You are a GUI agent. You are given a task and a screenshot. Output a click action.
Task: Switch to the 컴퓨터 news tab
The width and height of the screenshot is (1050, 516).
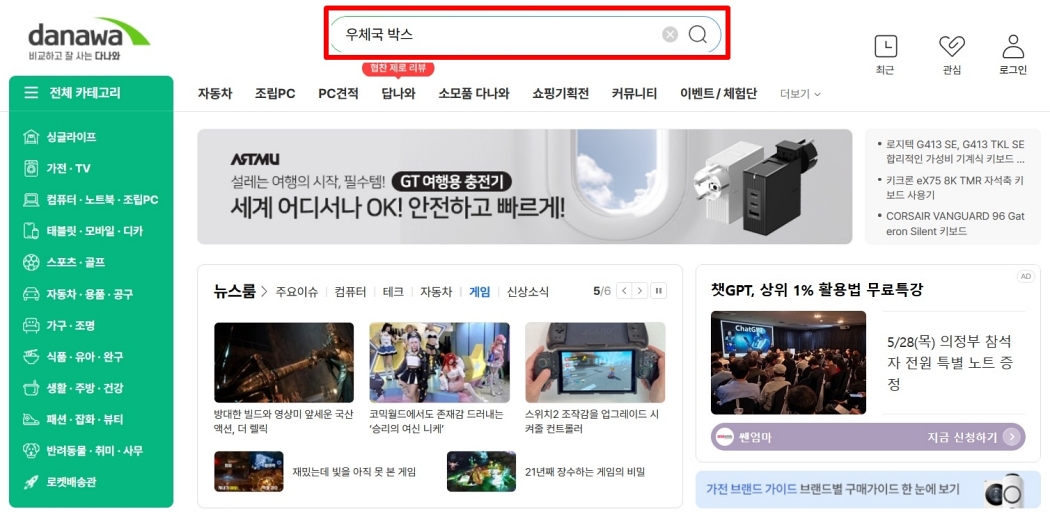[x=350, y=292]
